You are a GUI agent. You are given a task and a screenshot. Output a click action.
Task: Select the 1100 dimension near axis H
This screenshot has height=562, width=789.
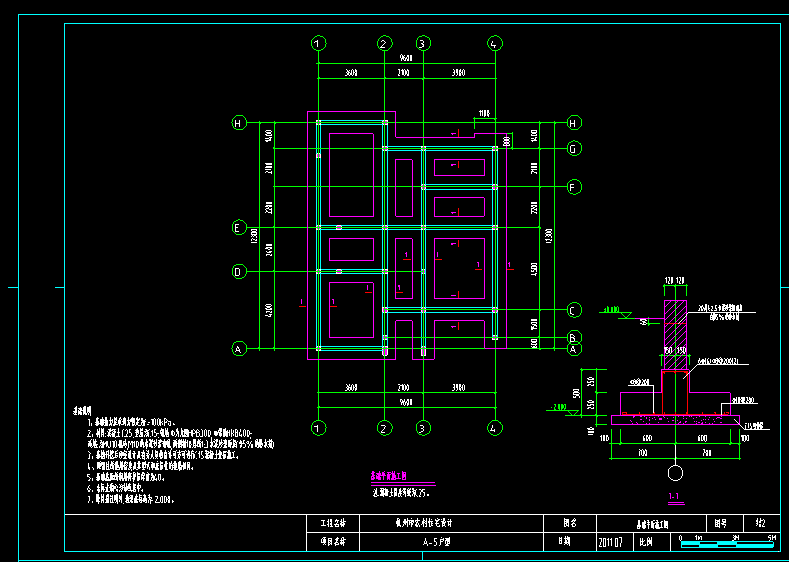[484, 114]
